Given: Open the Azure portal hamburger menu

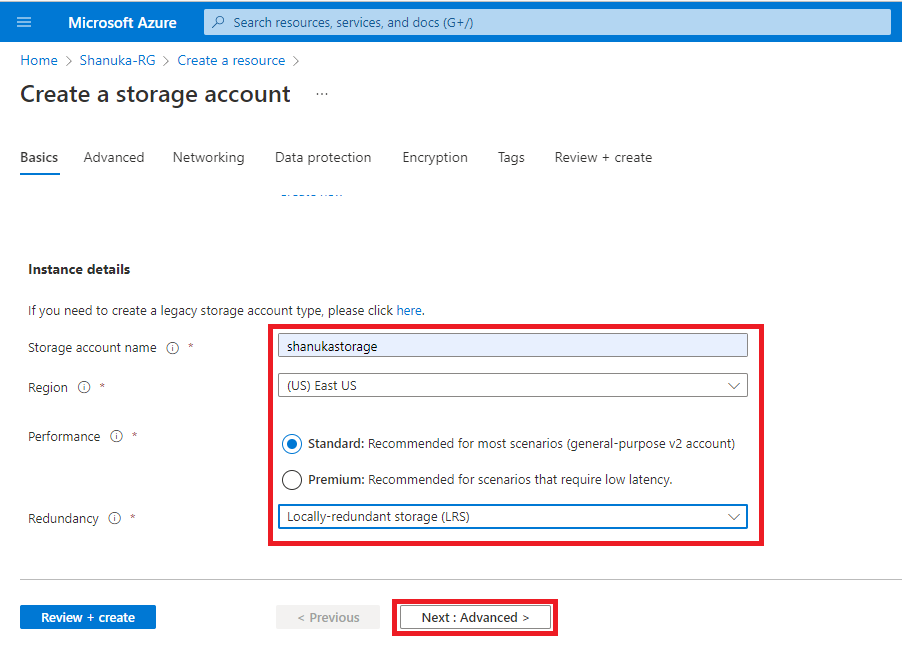Looking at the screenshot, I should [x=24, y=22].
